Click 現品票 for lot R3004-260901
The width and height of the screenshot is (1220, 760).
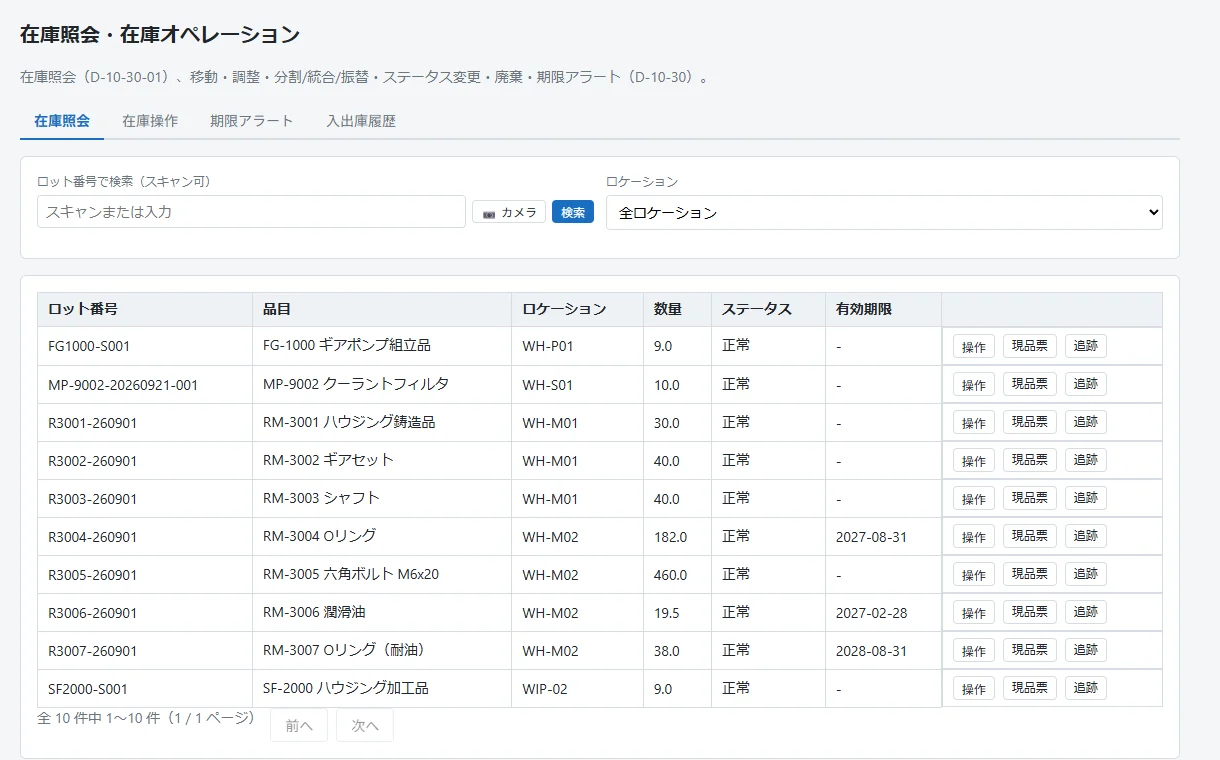pyautogui.click(x=1030, y=537)
